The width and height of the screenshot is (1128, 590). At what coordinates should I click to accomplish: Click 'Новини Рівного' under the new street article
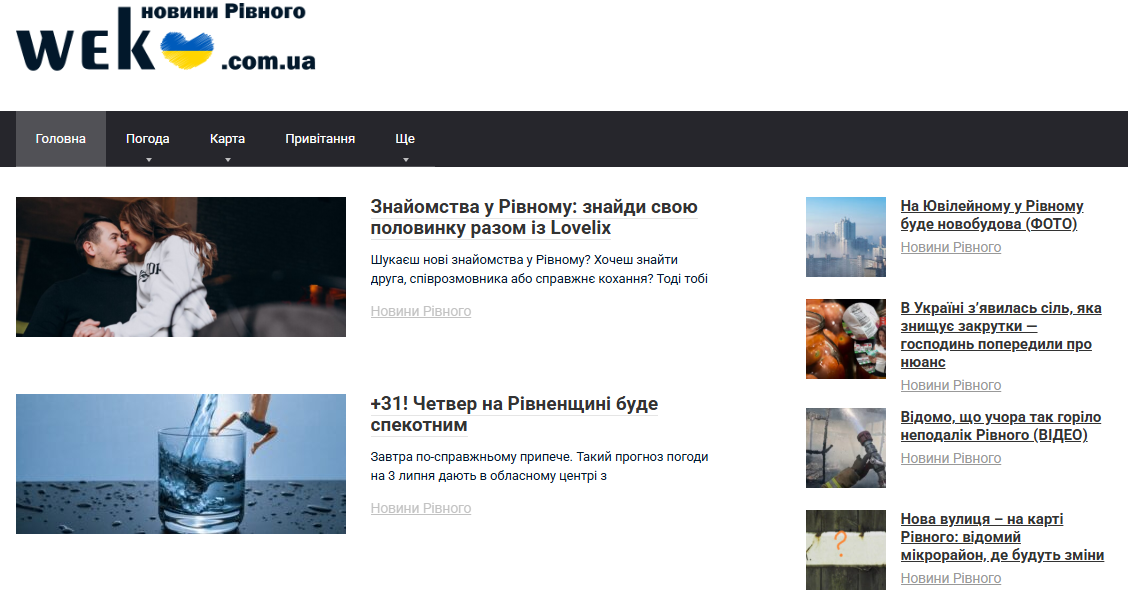point(951,578)
